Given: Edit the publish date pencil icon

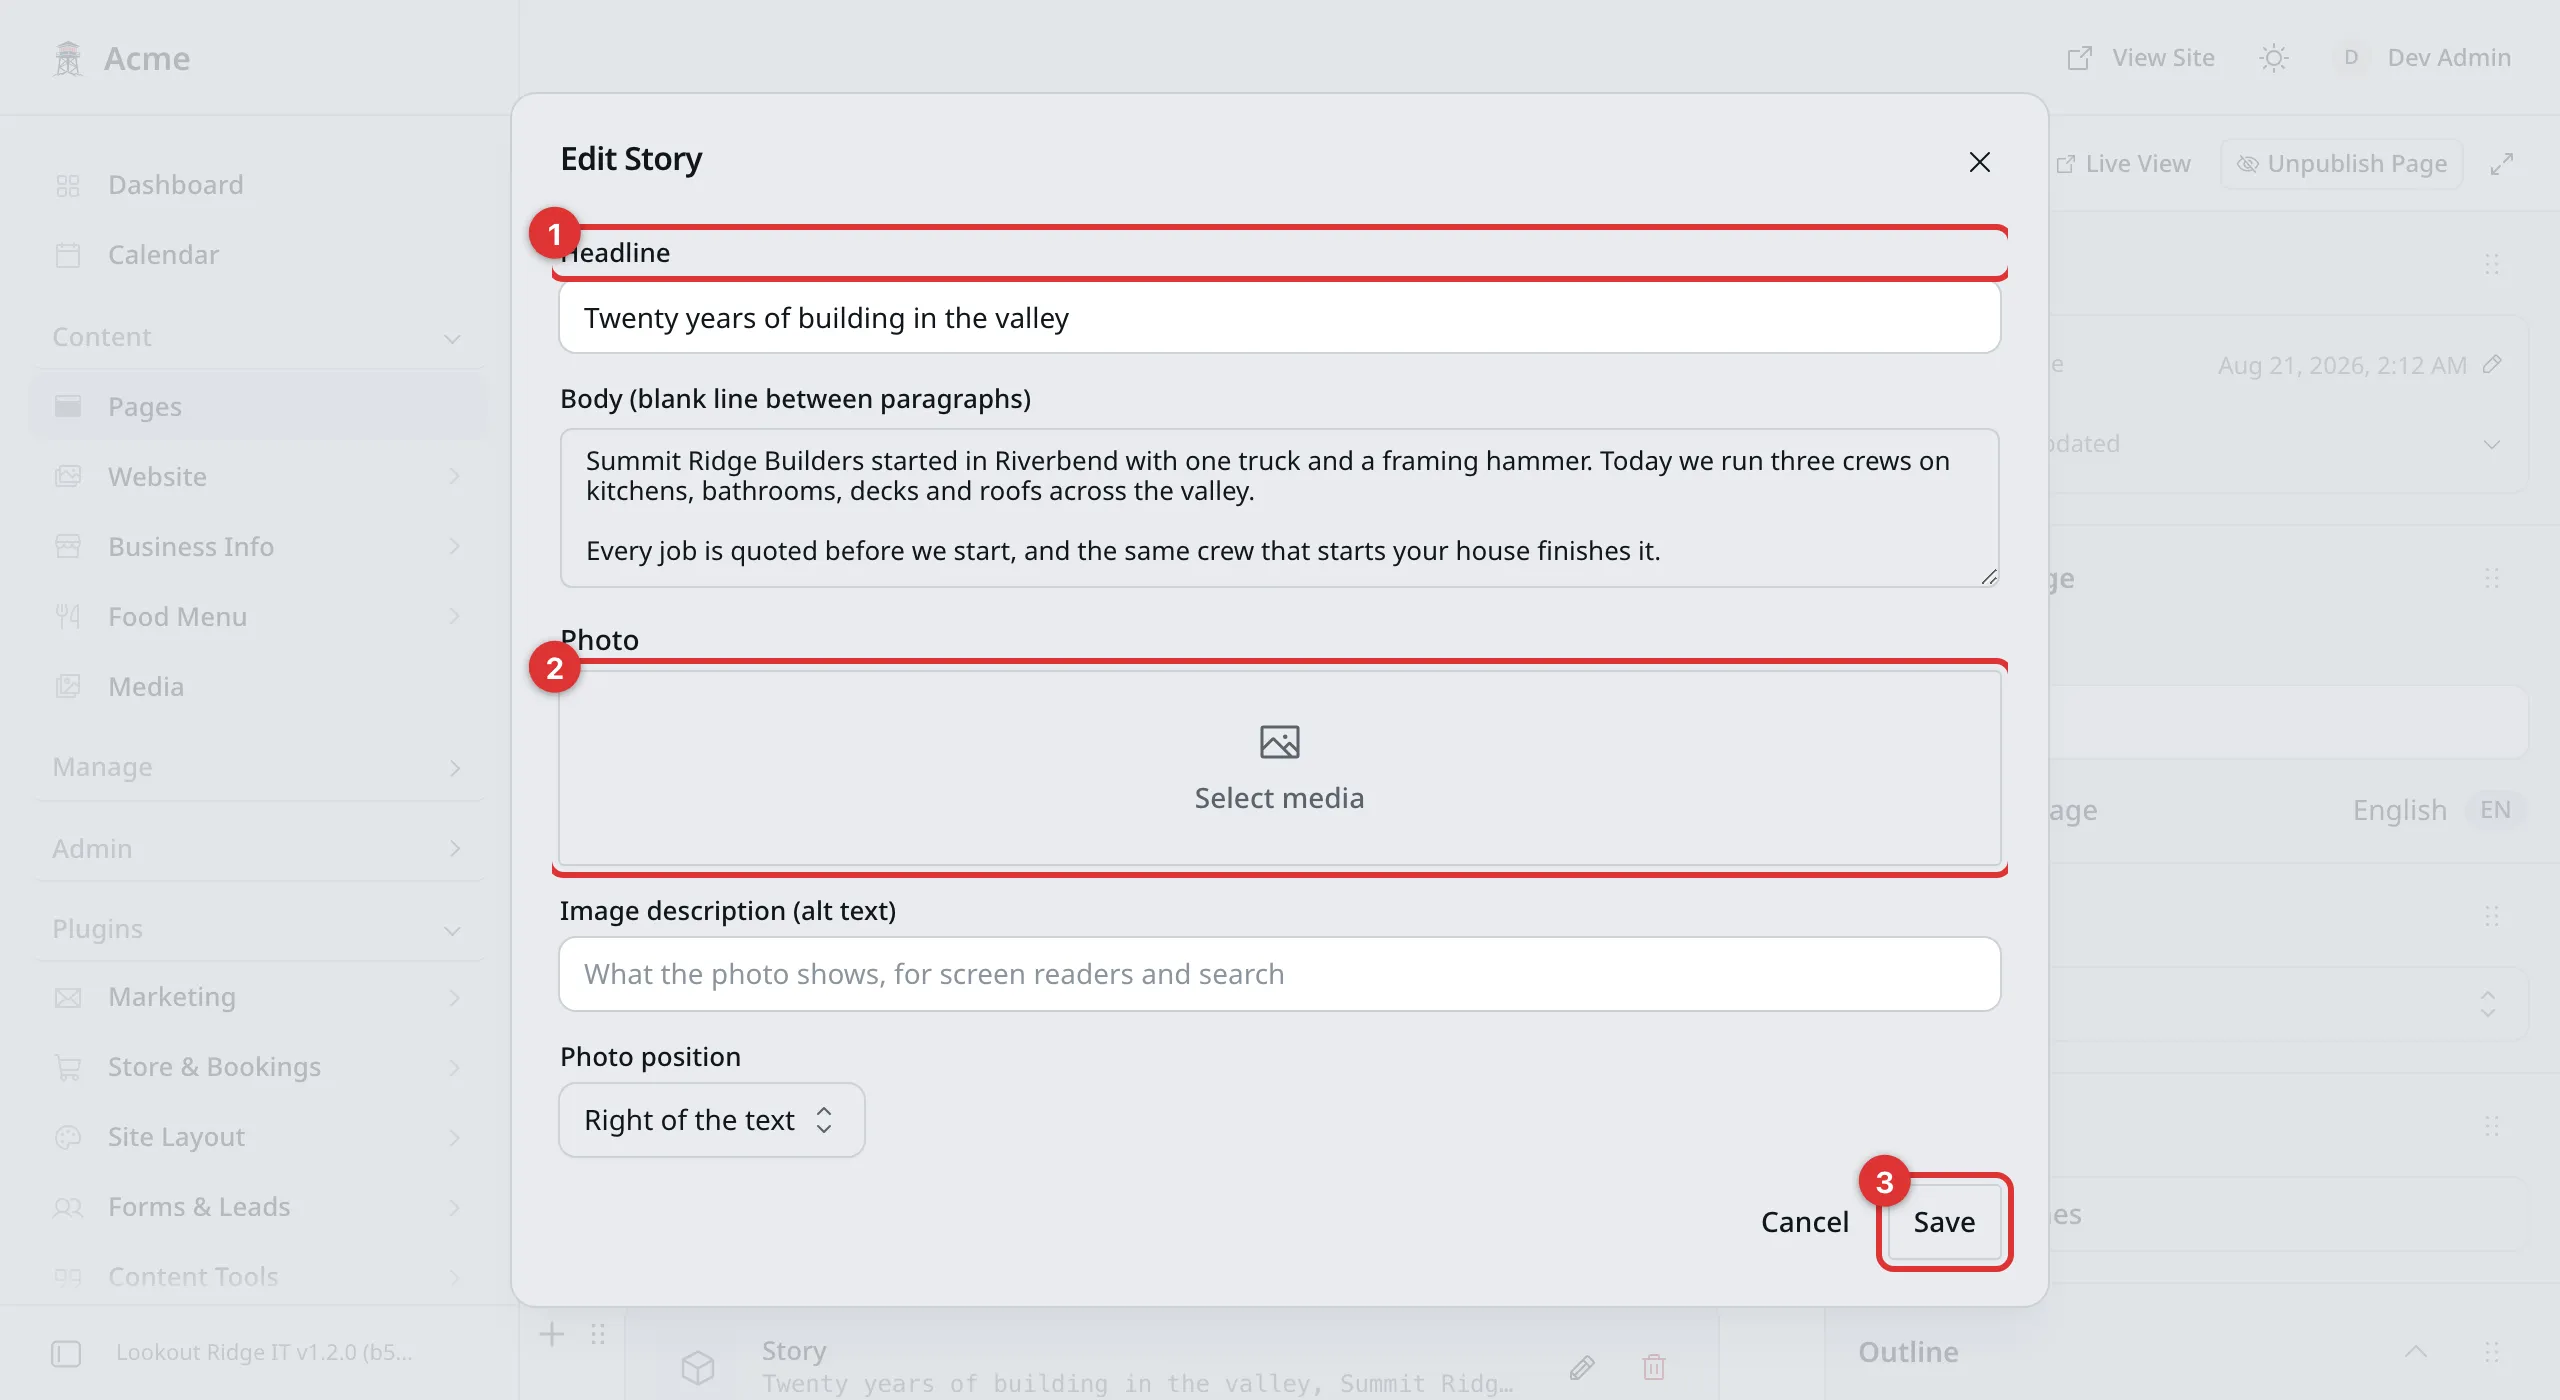Looking at the screenshot, I should [x=2493, y=364].
